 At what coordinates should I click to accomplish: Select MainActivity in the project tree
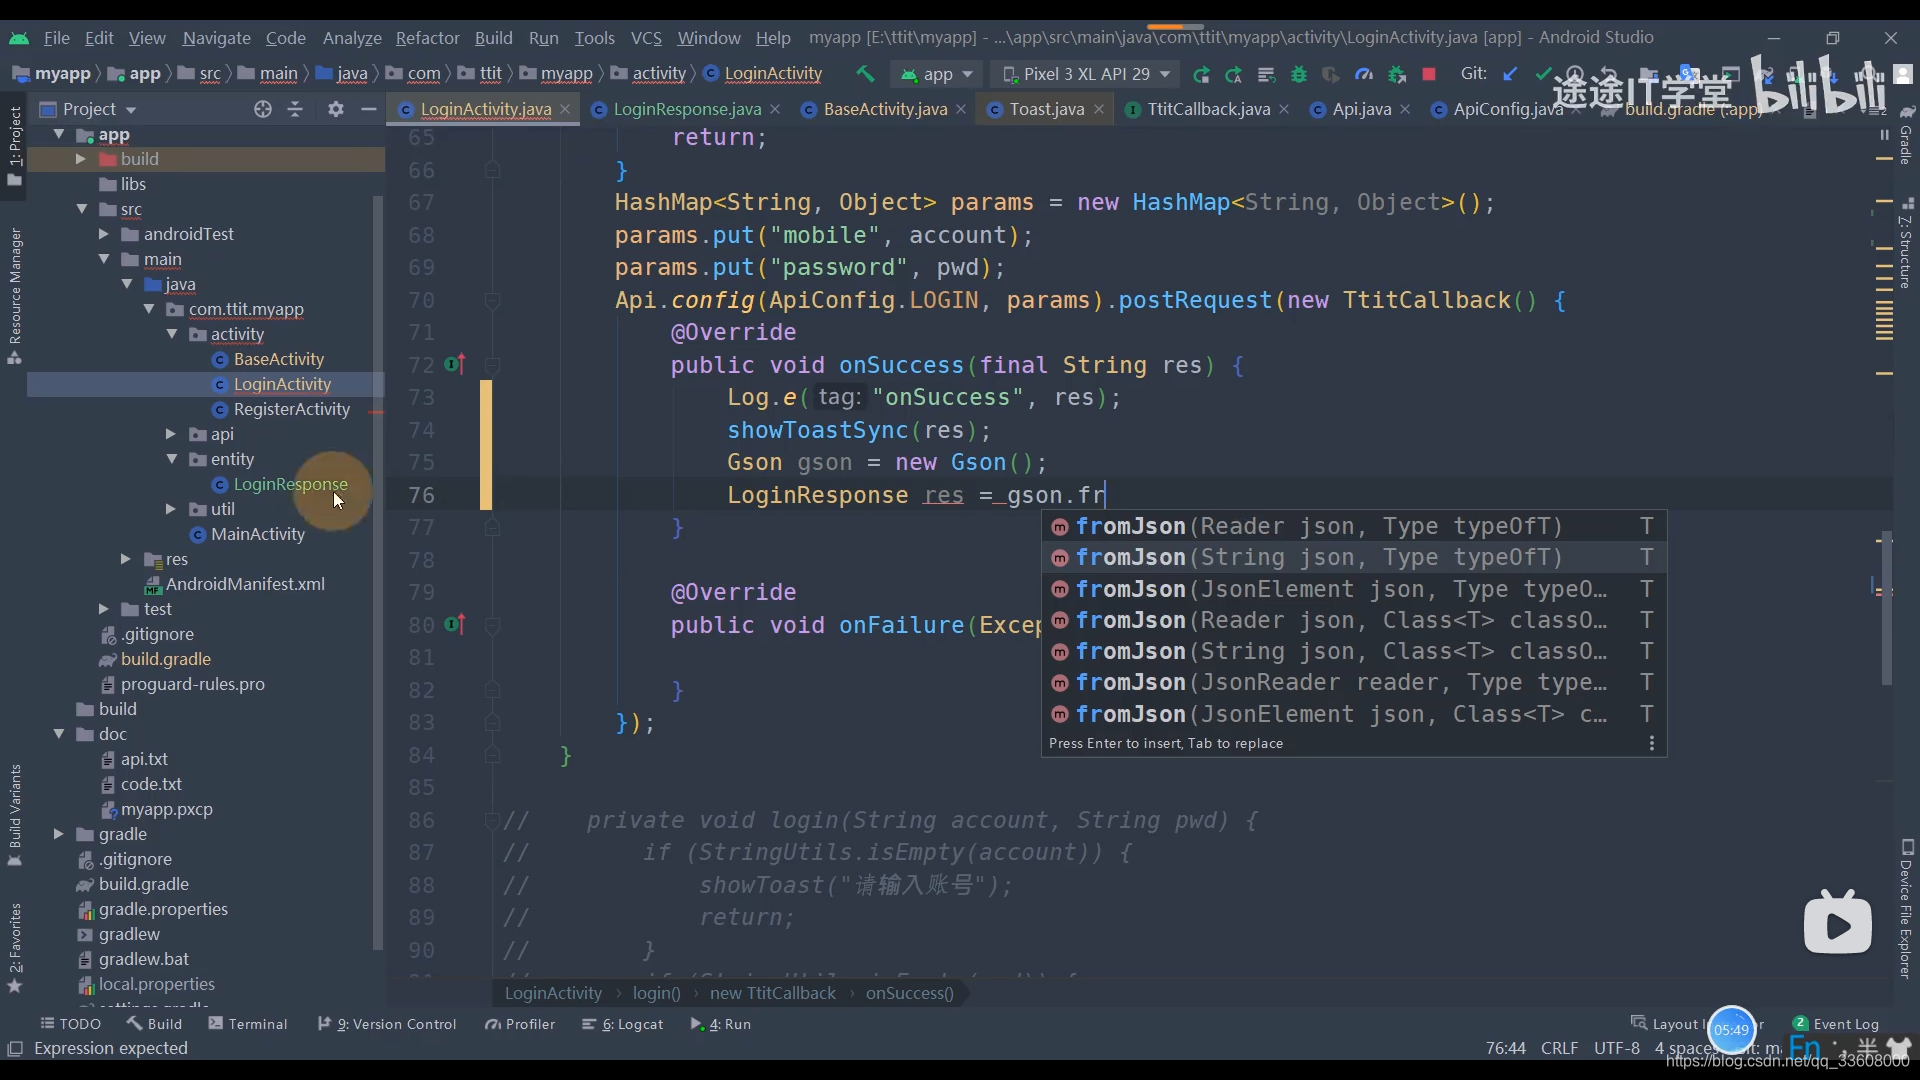(257, 534)
